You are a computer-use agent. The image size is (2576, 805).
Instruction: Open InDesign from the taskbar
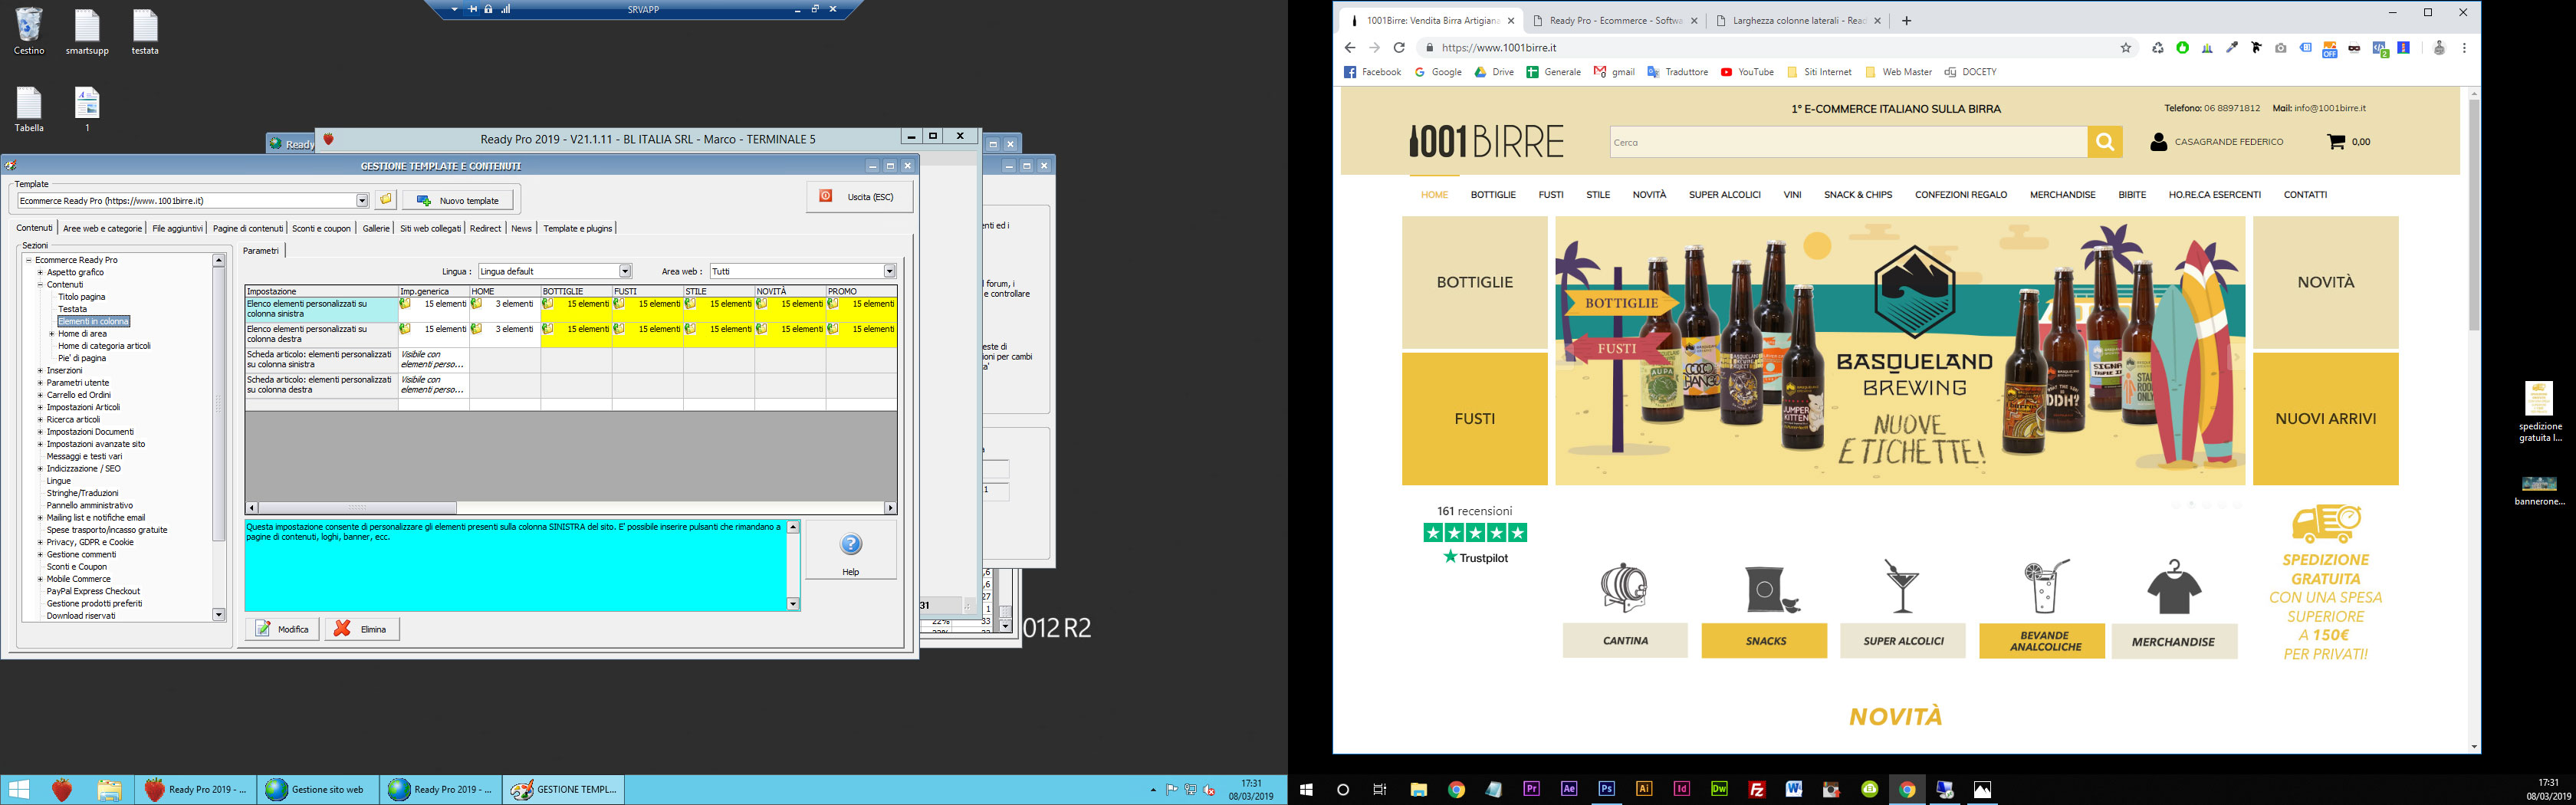[1681, 789]
